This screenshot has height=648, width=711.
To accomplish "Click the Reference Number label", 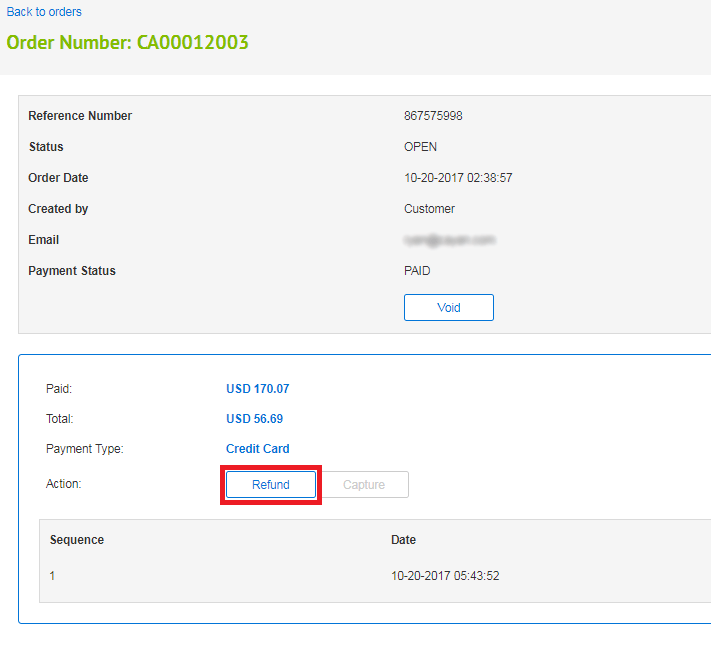I will [x=80, y=116].
